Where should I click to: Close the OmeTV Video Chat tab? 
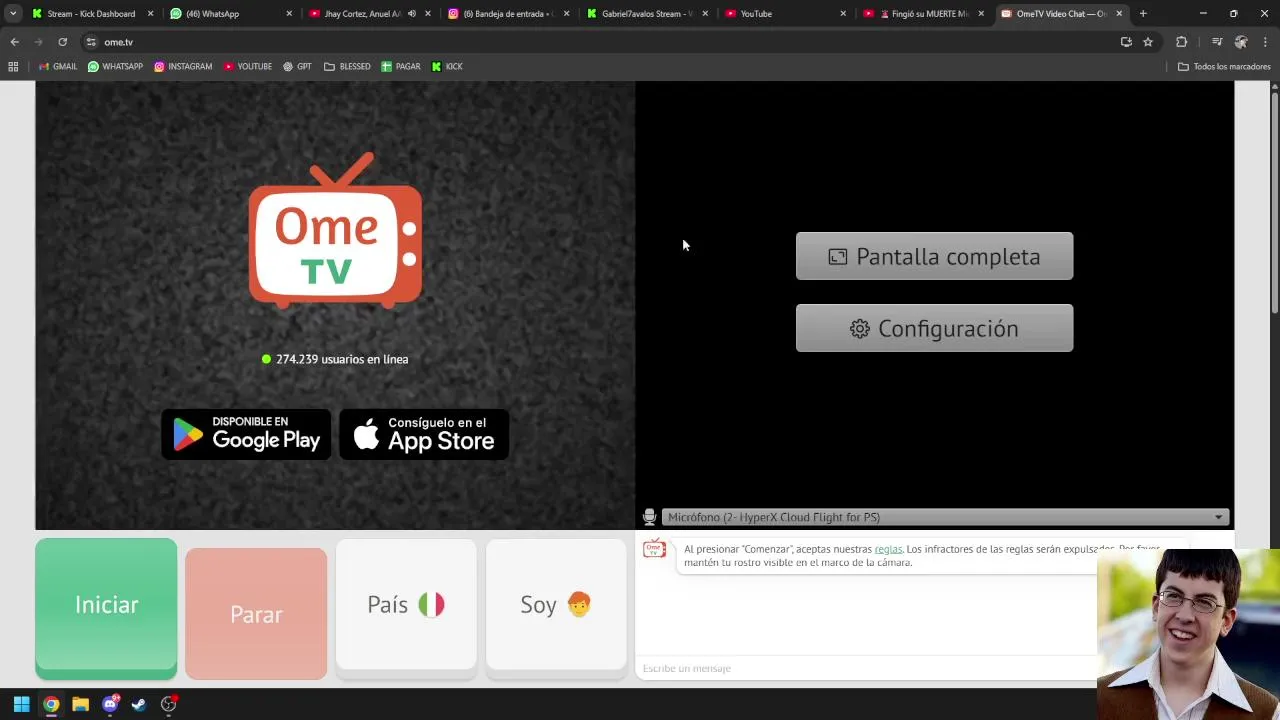[x=1119, y=14]
